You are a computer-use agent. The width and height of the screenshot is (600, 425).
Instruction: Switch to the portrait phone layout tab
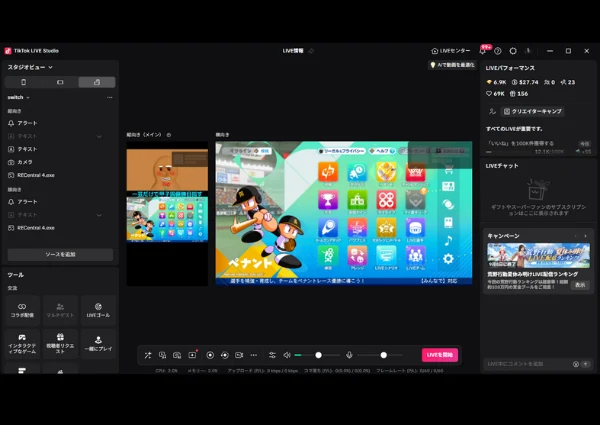23,82
